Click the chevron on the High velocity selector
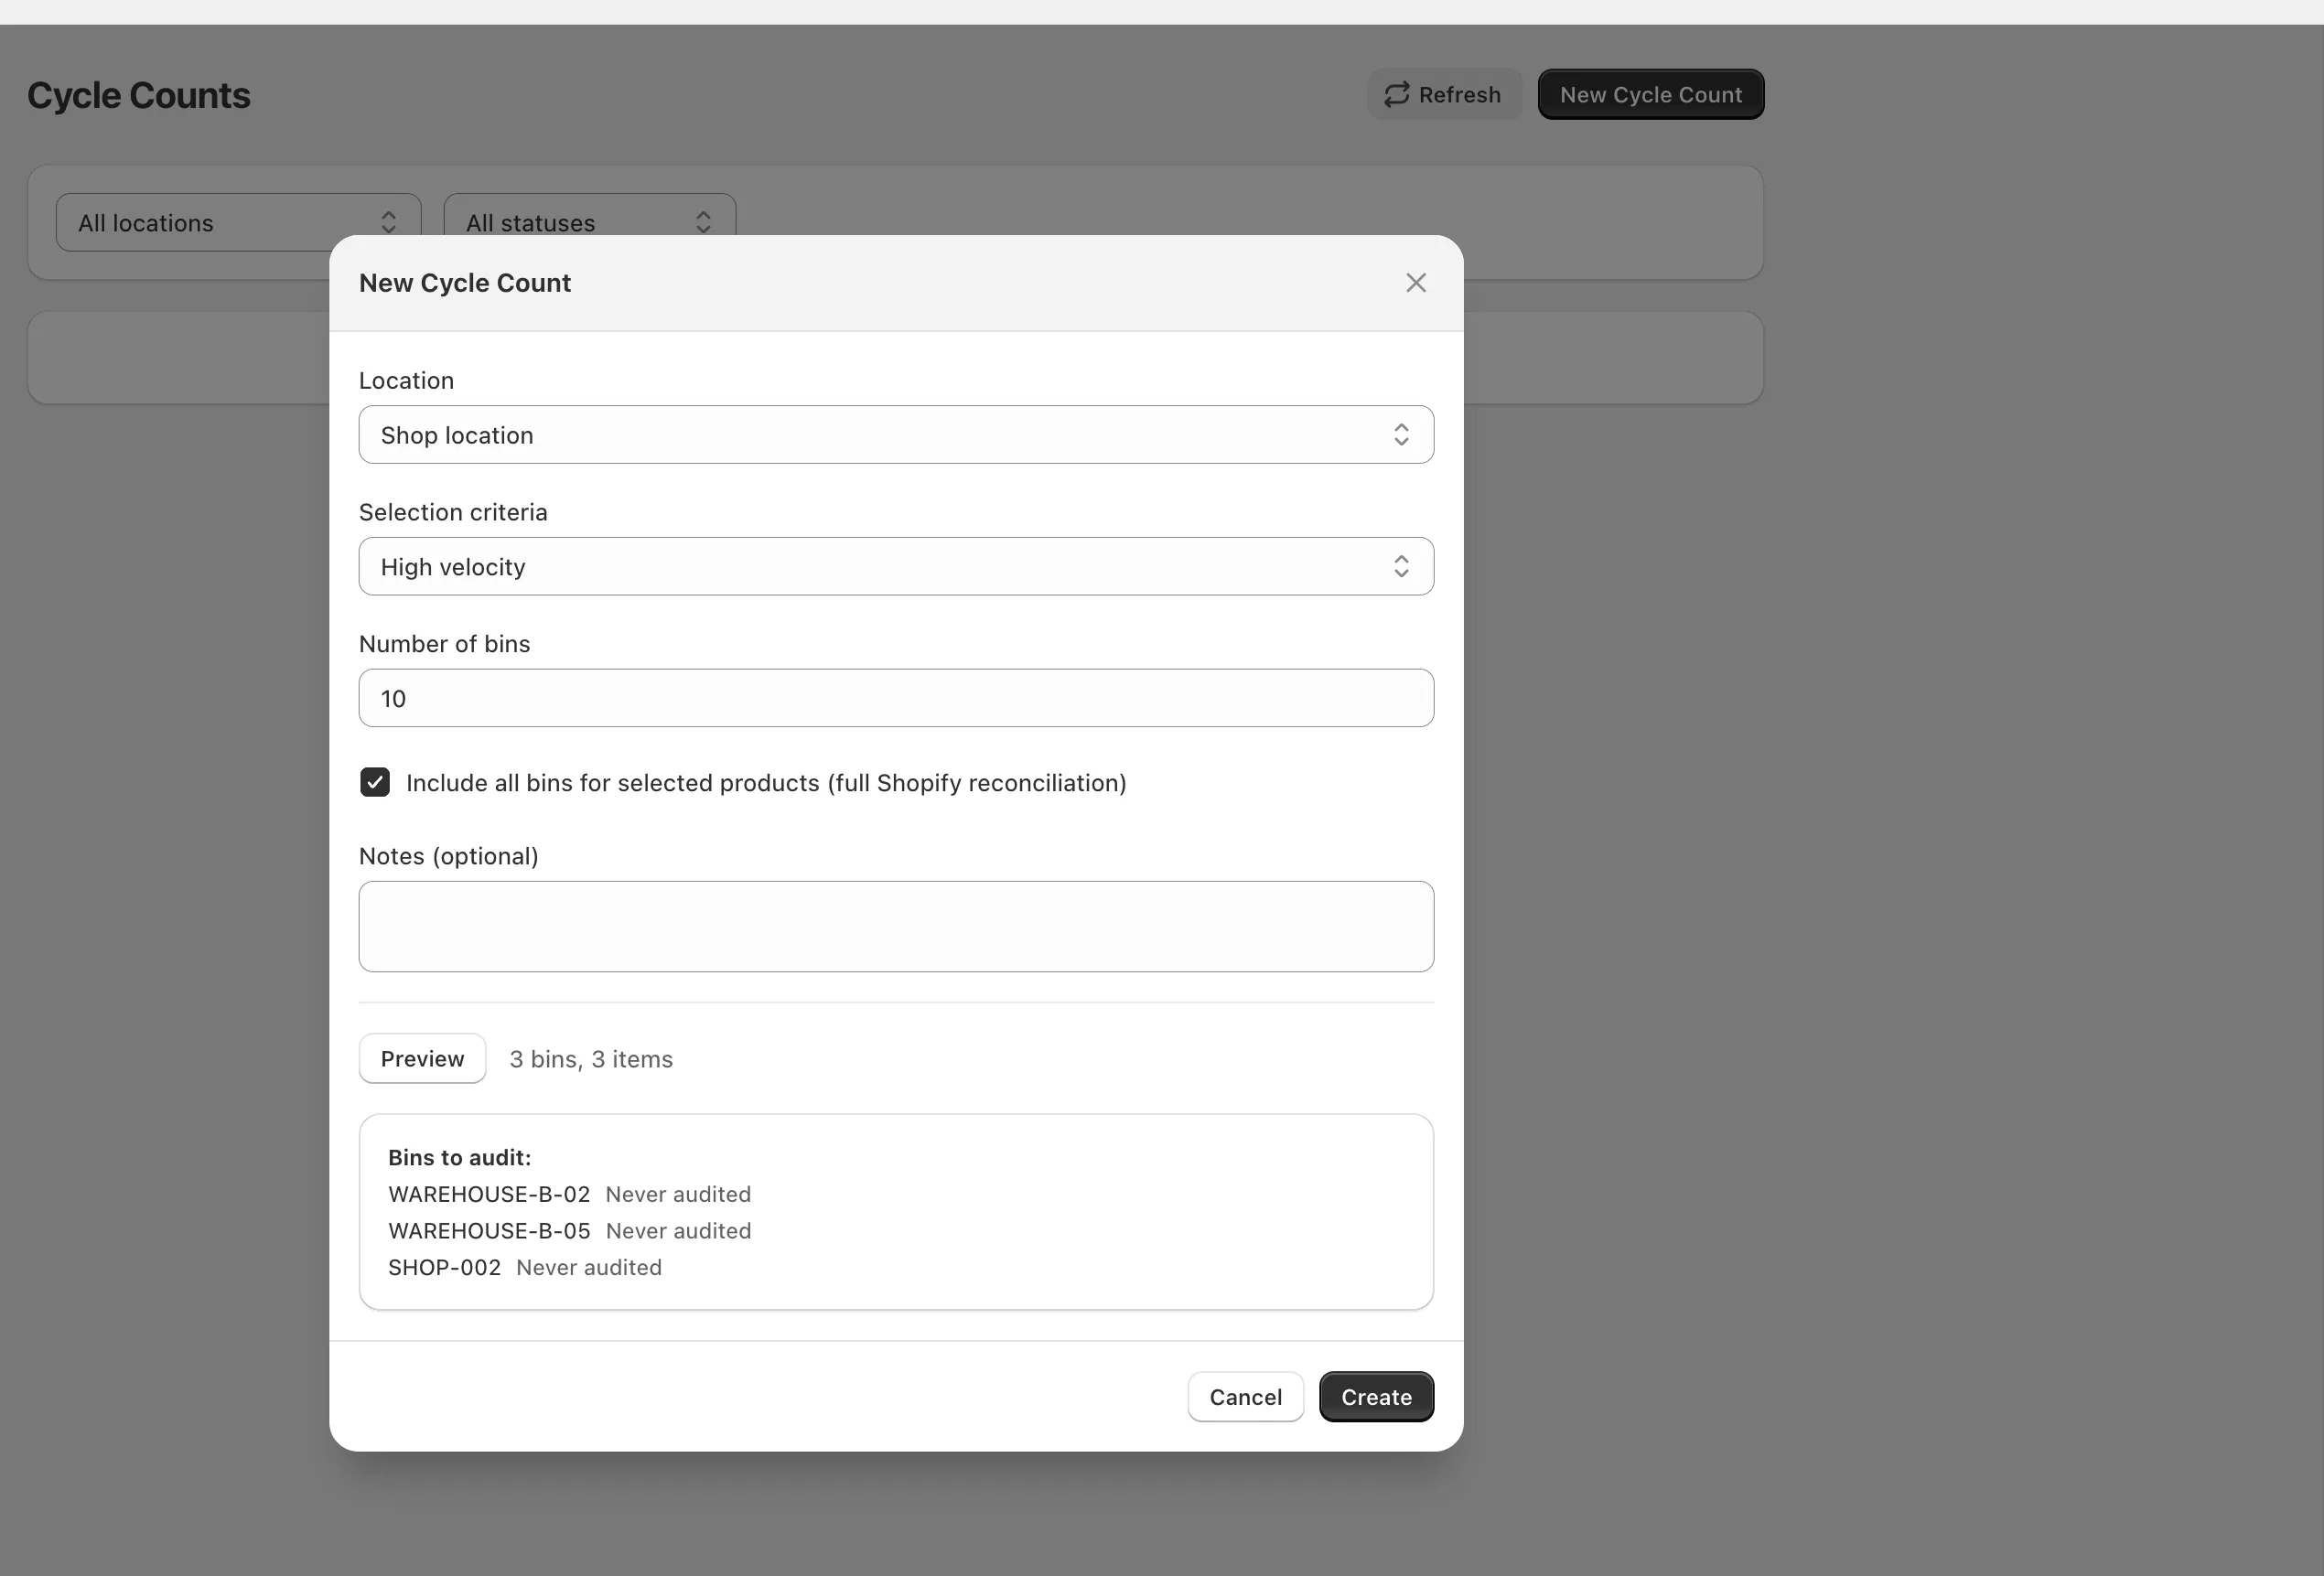The height and width of the screenshot is (1576, 2324). (1401, 566)
